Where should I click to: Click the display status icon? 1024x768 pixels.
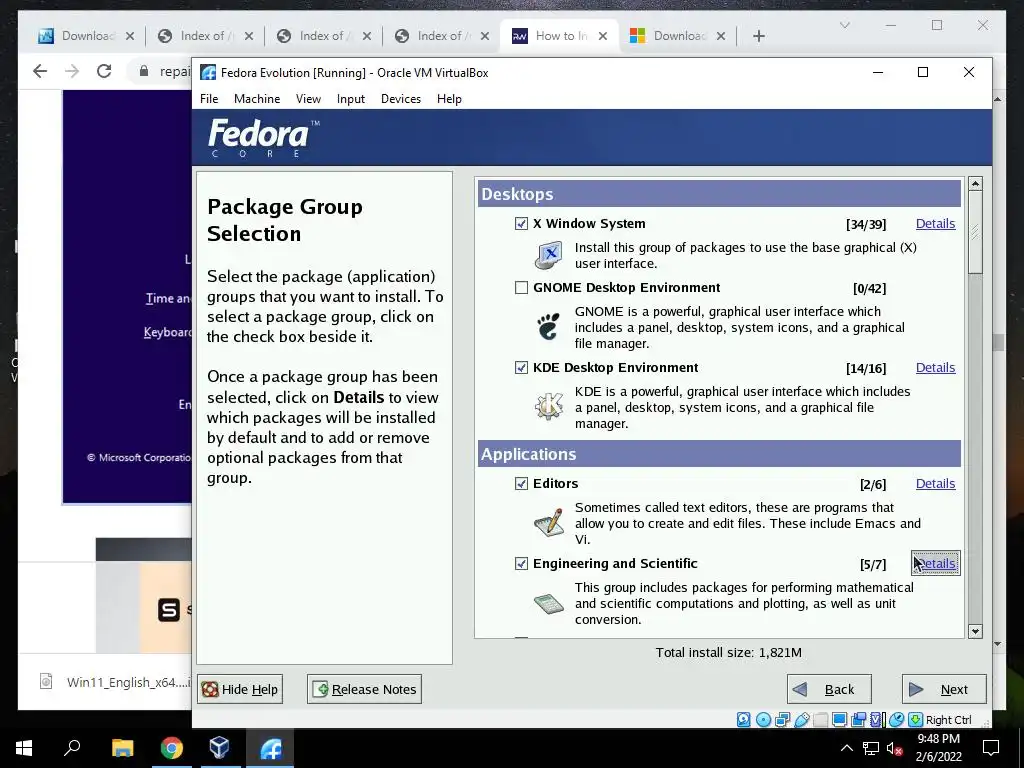pos(840,720)
